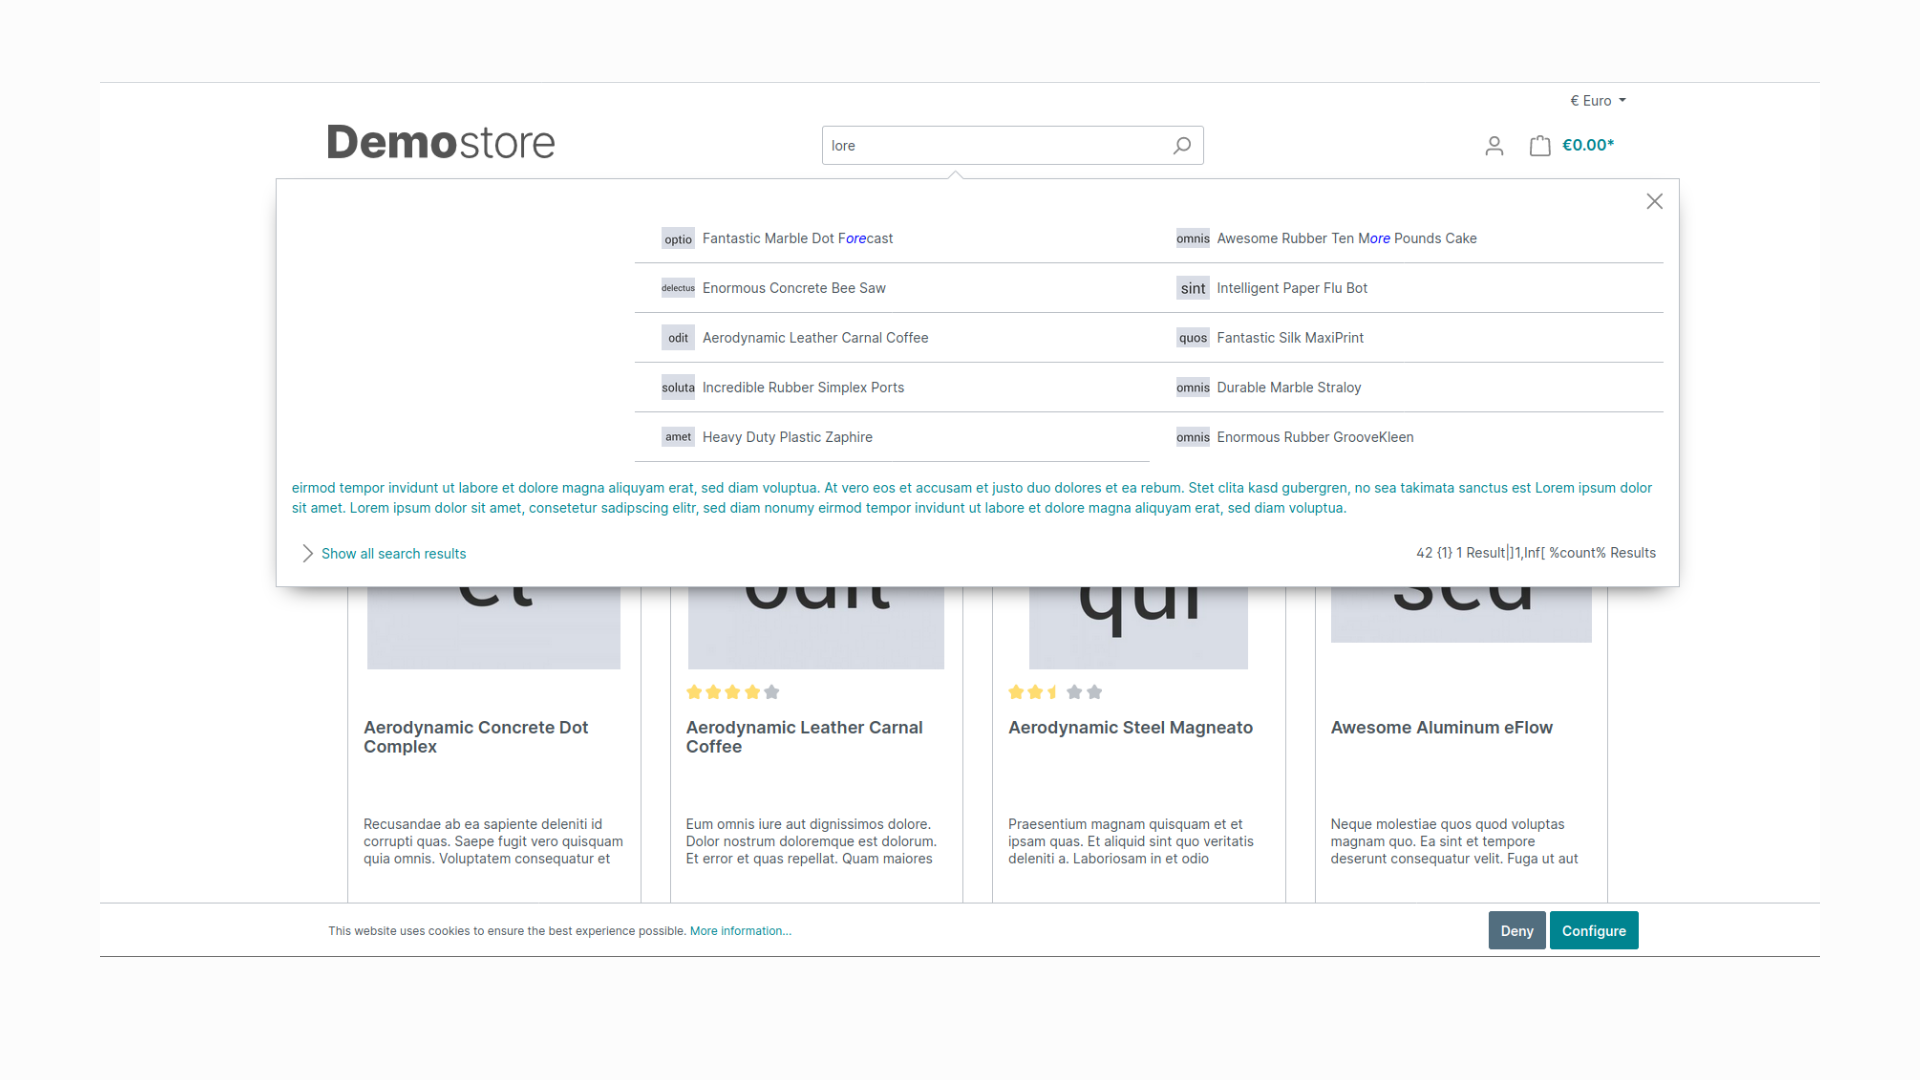Click star rating on Aerodynamic Leather Carnal Coffee card
Viewport: 1920px width, 1080px height.
click(733, 692)
